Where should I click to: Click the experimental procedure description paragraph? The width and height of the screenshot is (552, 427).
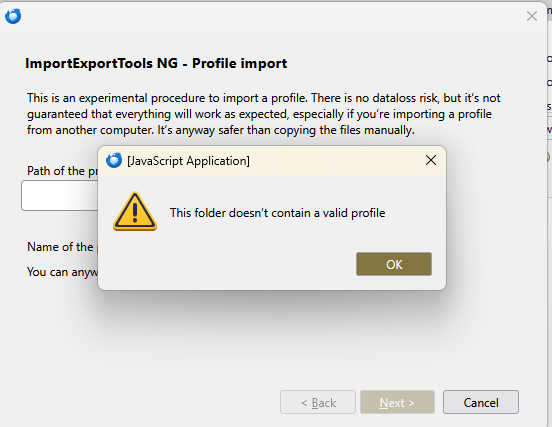click(x=263, y=114)
